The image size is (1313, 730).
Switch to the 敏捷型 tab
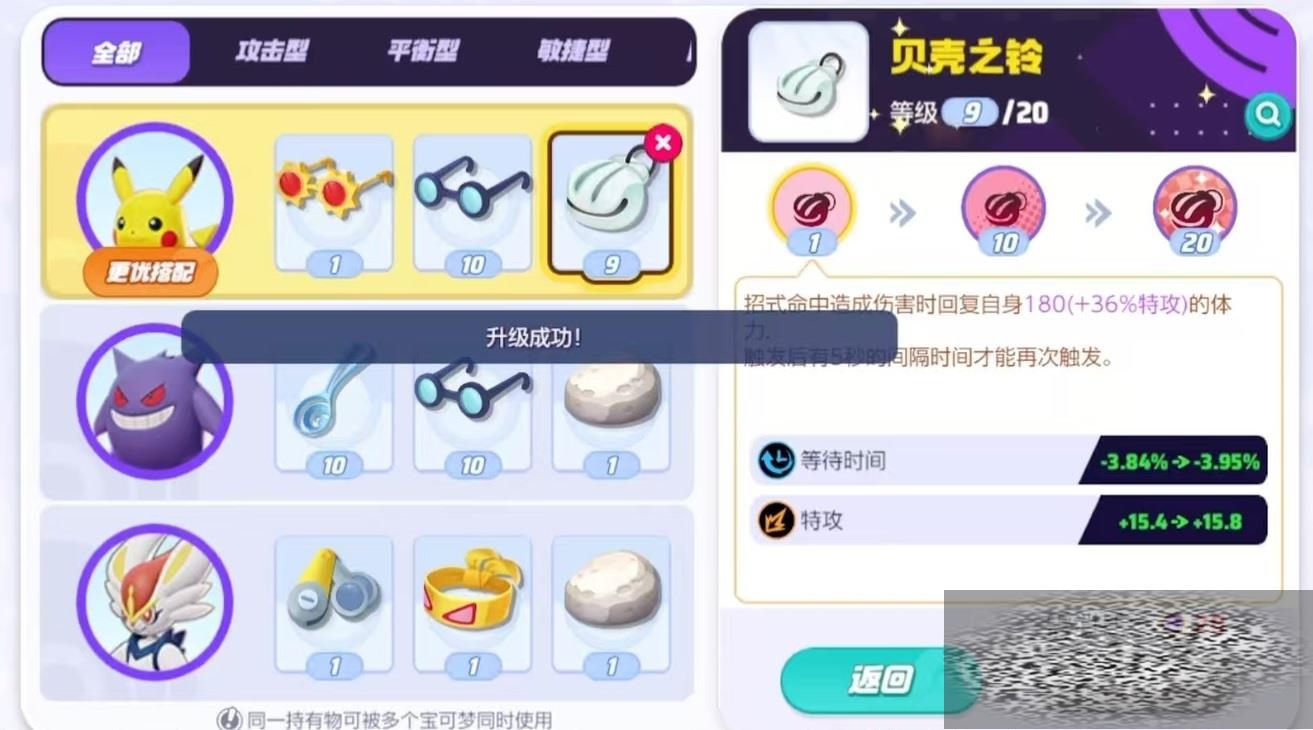(572, 51)
